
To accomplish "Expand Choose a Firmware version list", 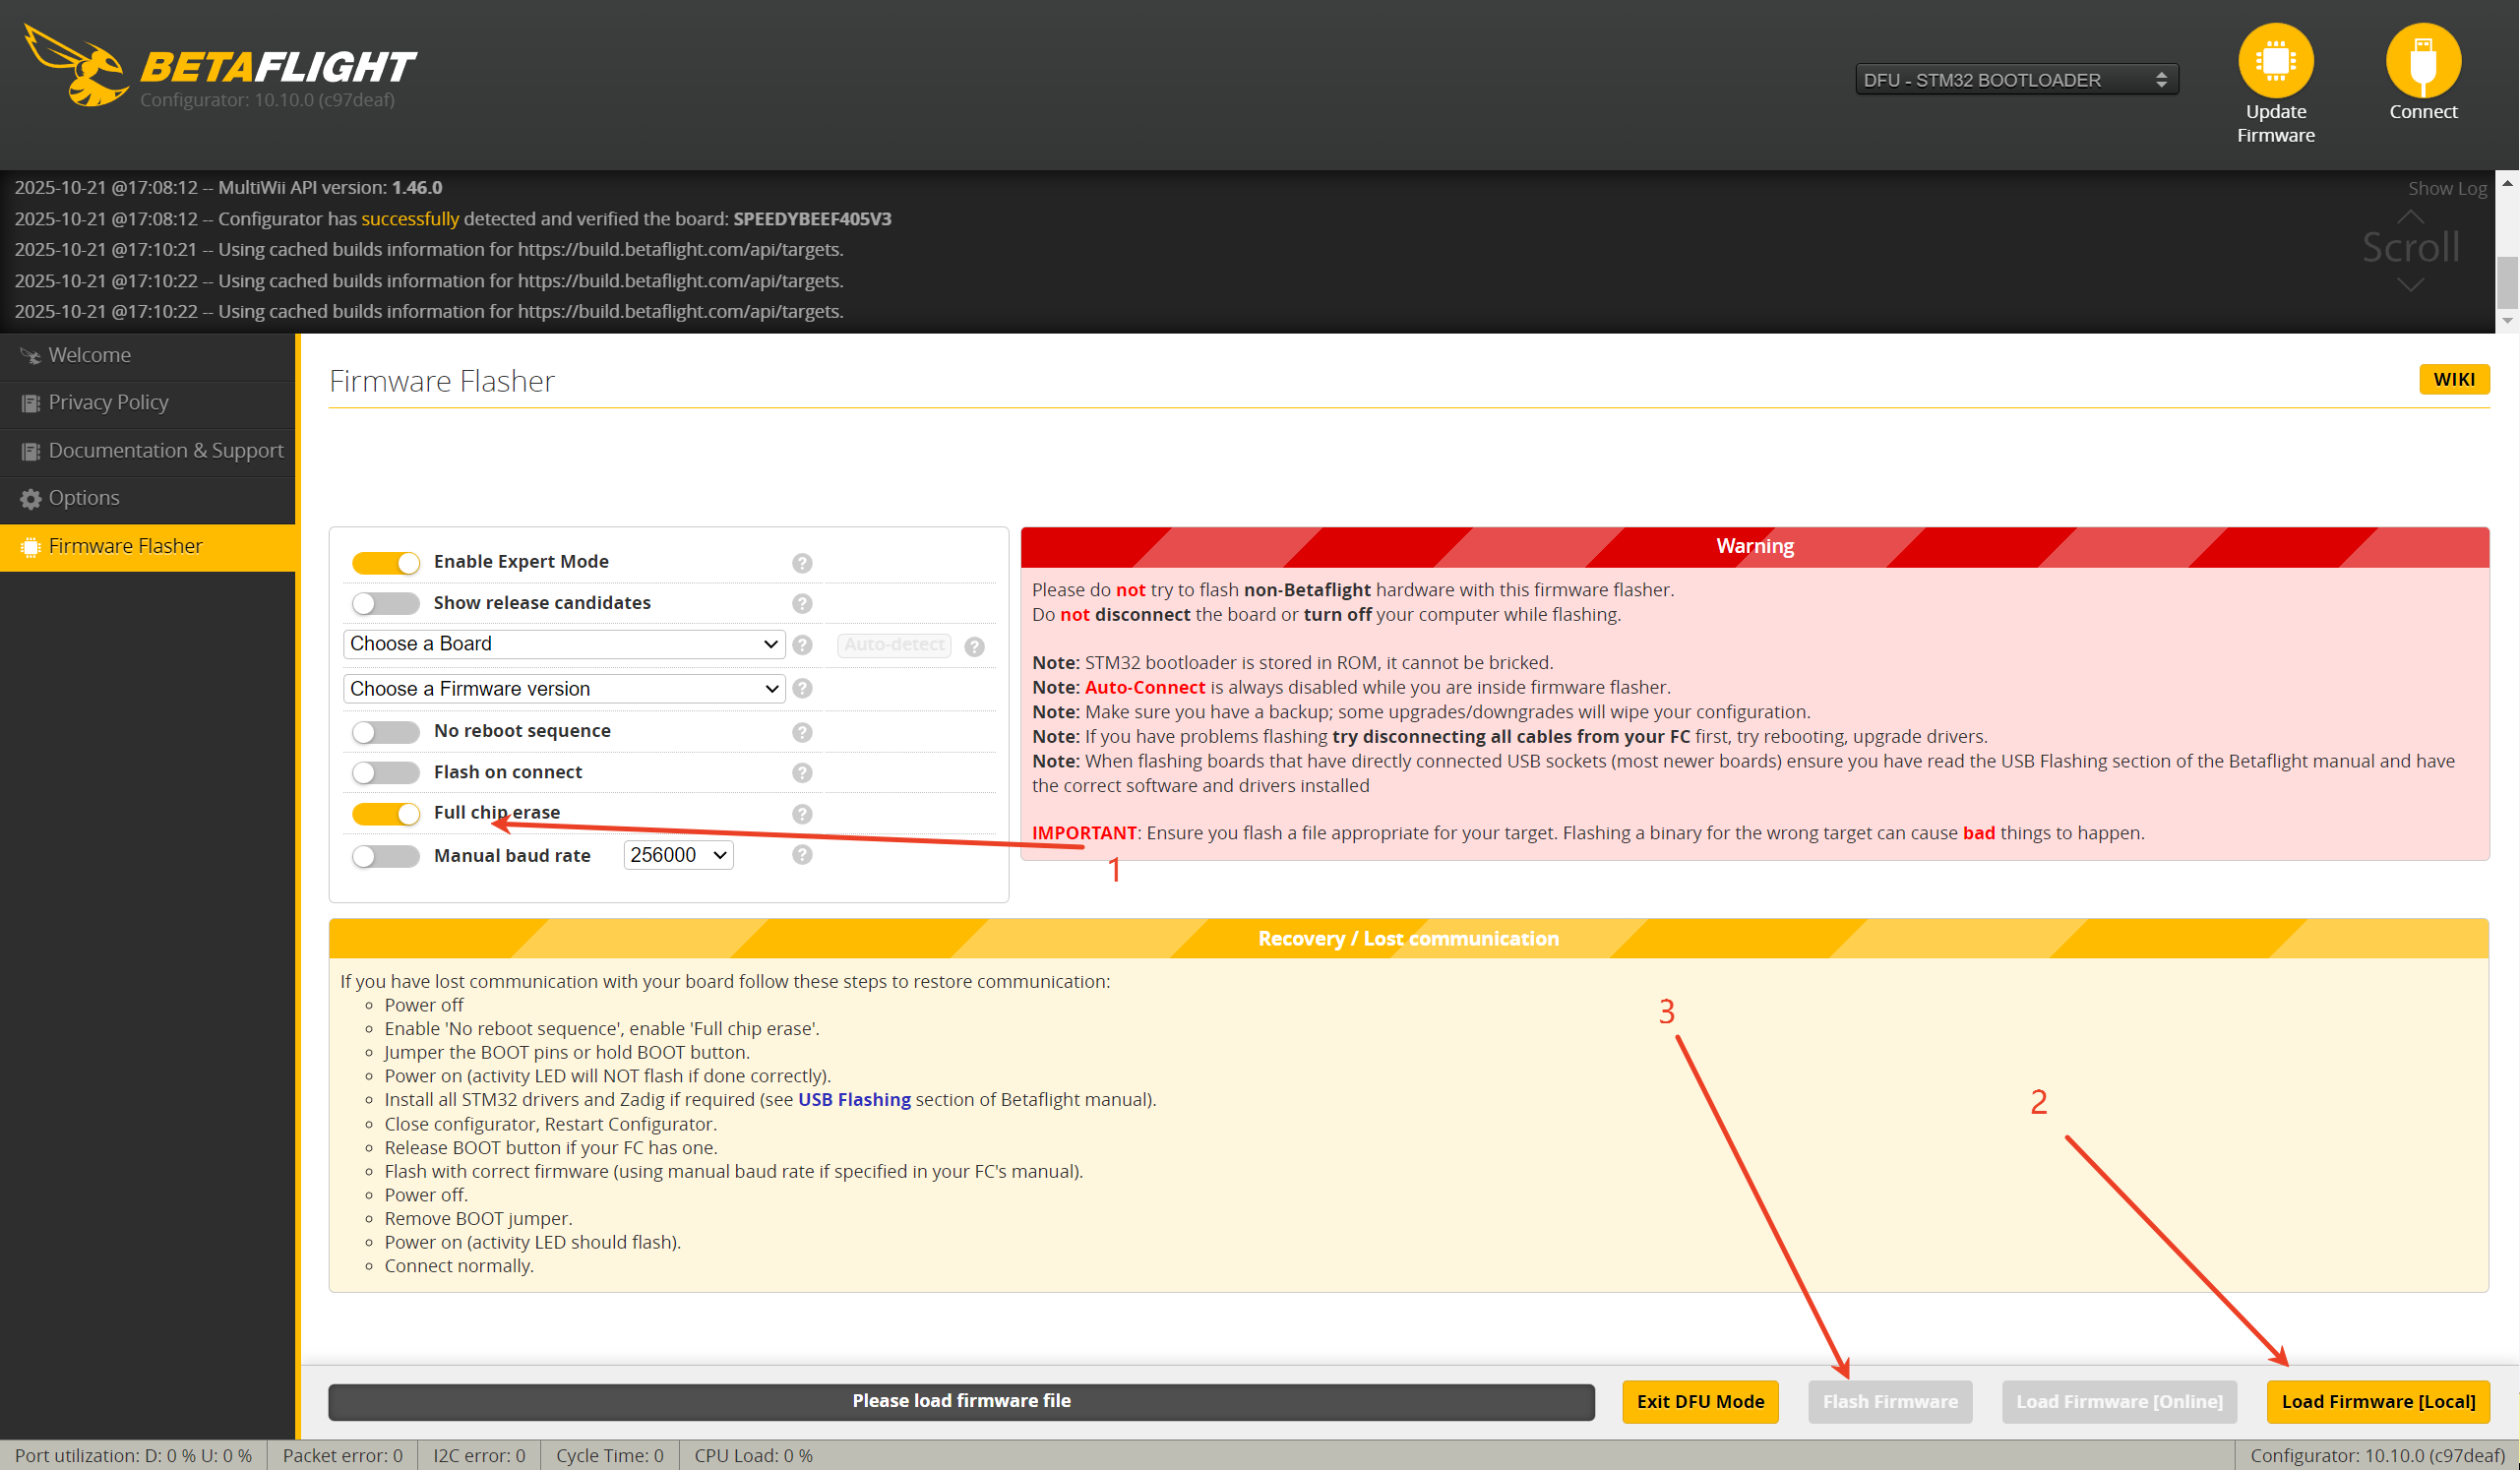I will (x=563, y=689).
